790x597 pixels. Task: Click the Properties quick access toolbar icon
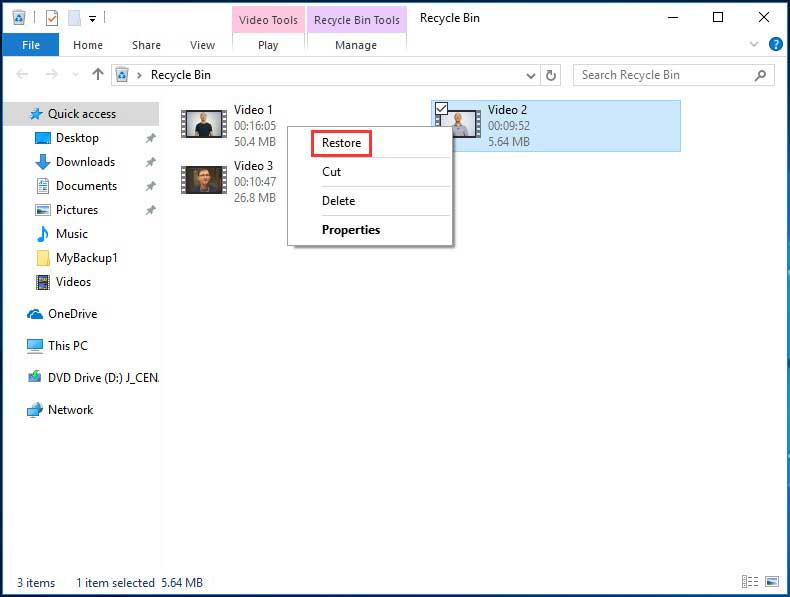point(51,18)
